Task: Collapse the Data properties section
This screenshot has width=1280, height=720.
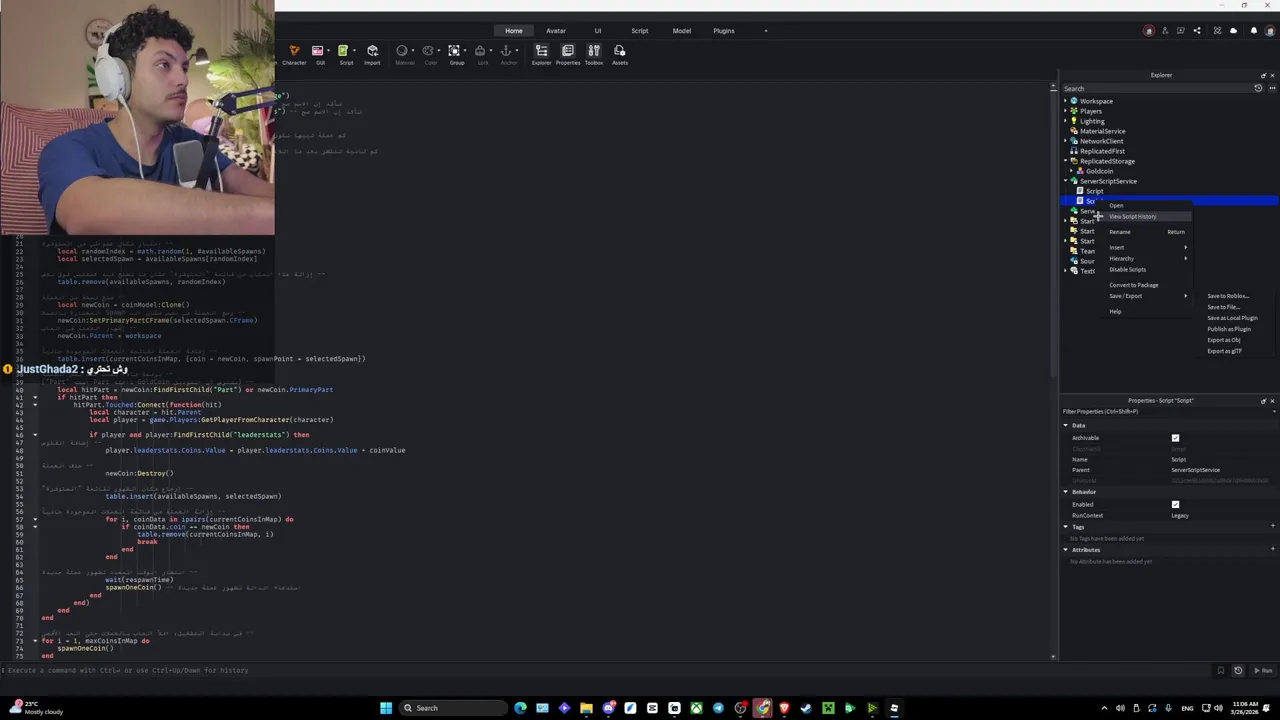Action: tap(1066, 426)
